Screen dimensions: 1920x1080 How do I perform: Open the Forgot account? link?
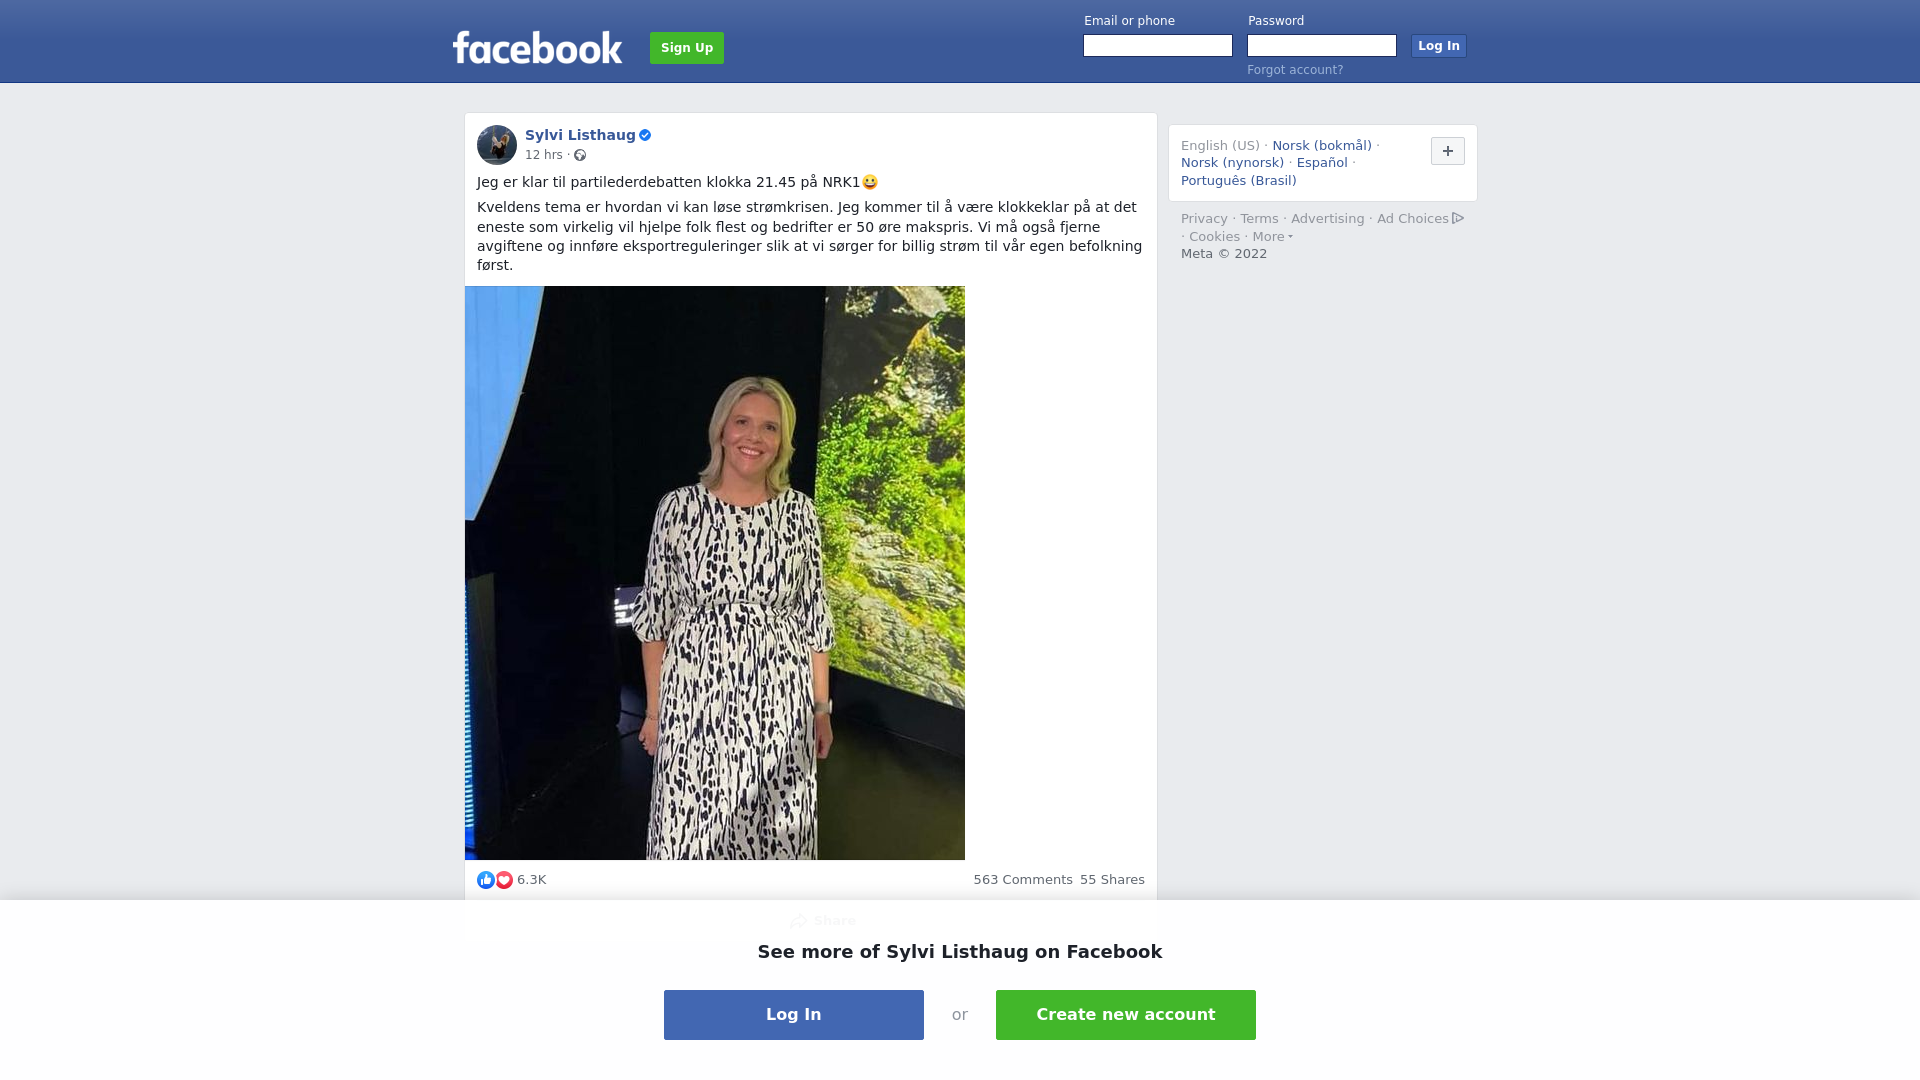(1295, 70)
